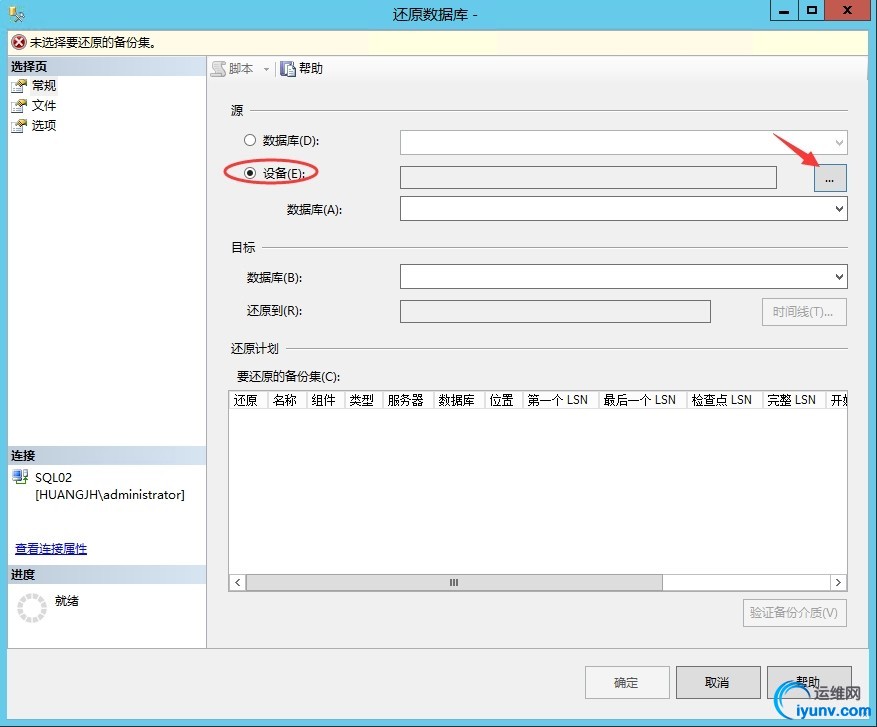The image size is (877, 727).
Task: Expand the 数据库(A) dropdown
Action: (x=839, y=209)
